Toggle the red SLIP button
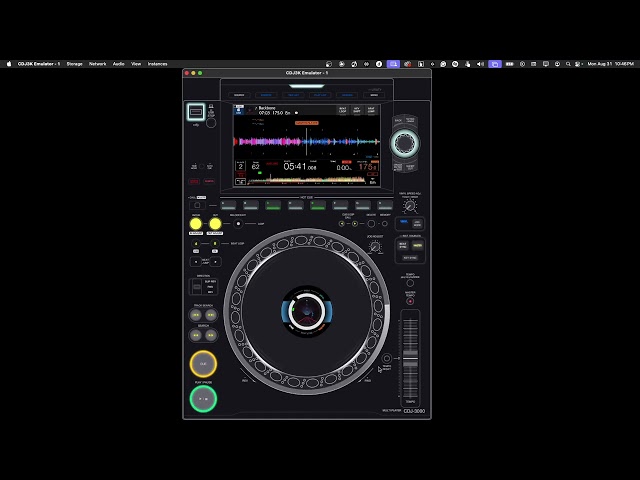This screenshot has height=480, width=640. pyautogui.click(x=194, y=181)
